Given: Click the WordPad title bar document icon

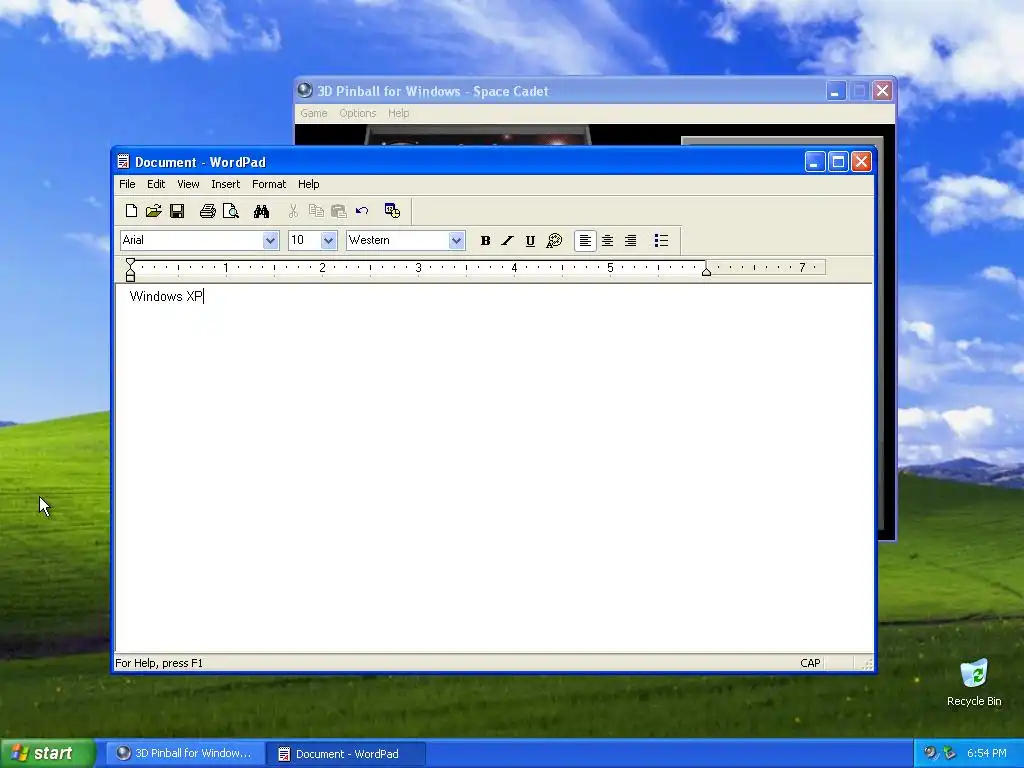Looking at the screenshot, I should coord(123,161).
